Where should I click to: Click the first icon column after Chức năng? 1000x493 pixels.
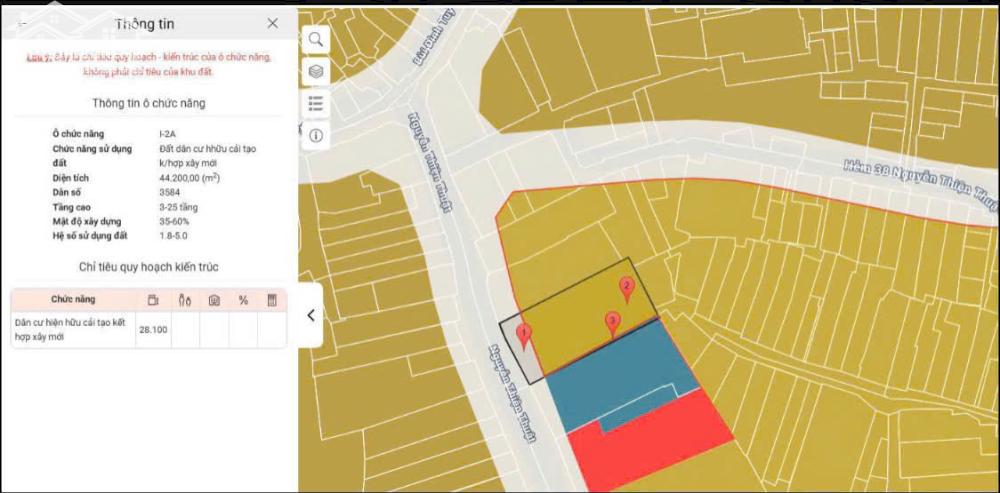coord(153,299)
